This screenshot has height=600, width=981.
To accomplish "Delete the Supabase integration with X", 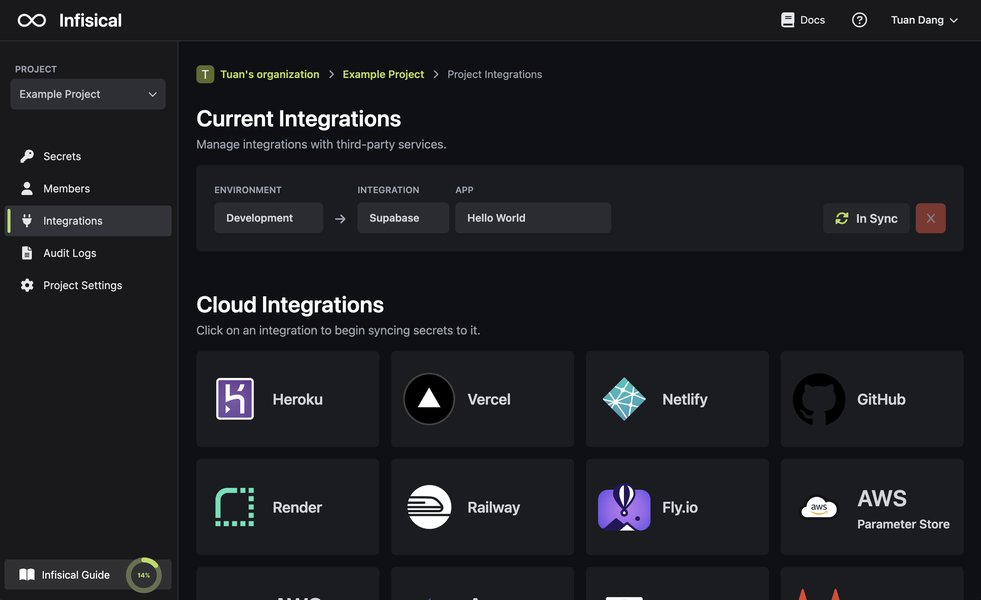I will [930, 218].
